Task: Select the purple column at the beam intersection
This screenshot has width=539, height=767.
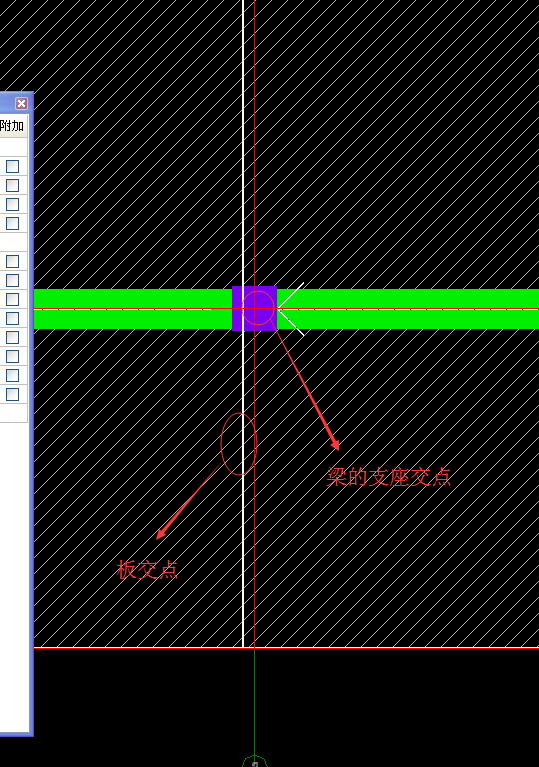Action: [x=254, y=309]
